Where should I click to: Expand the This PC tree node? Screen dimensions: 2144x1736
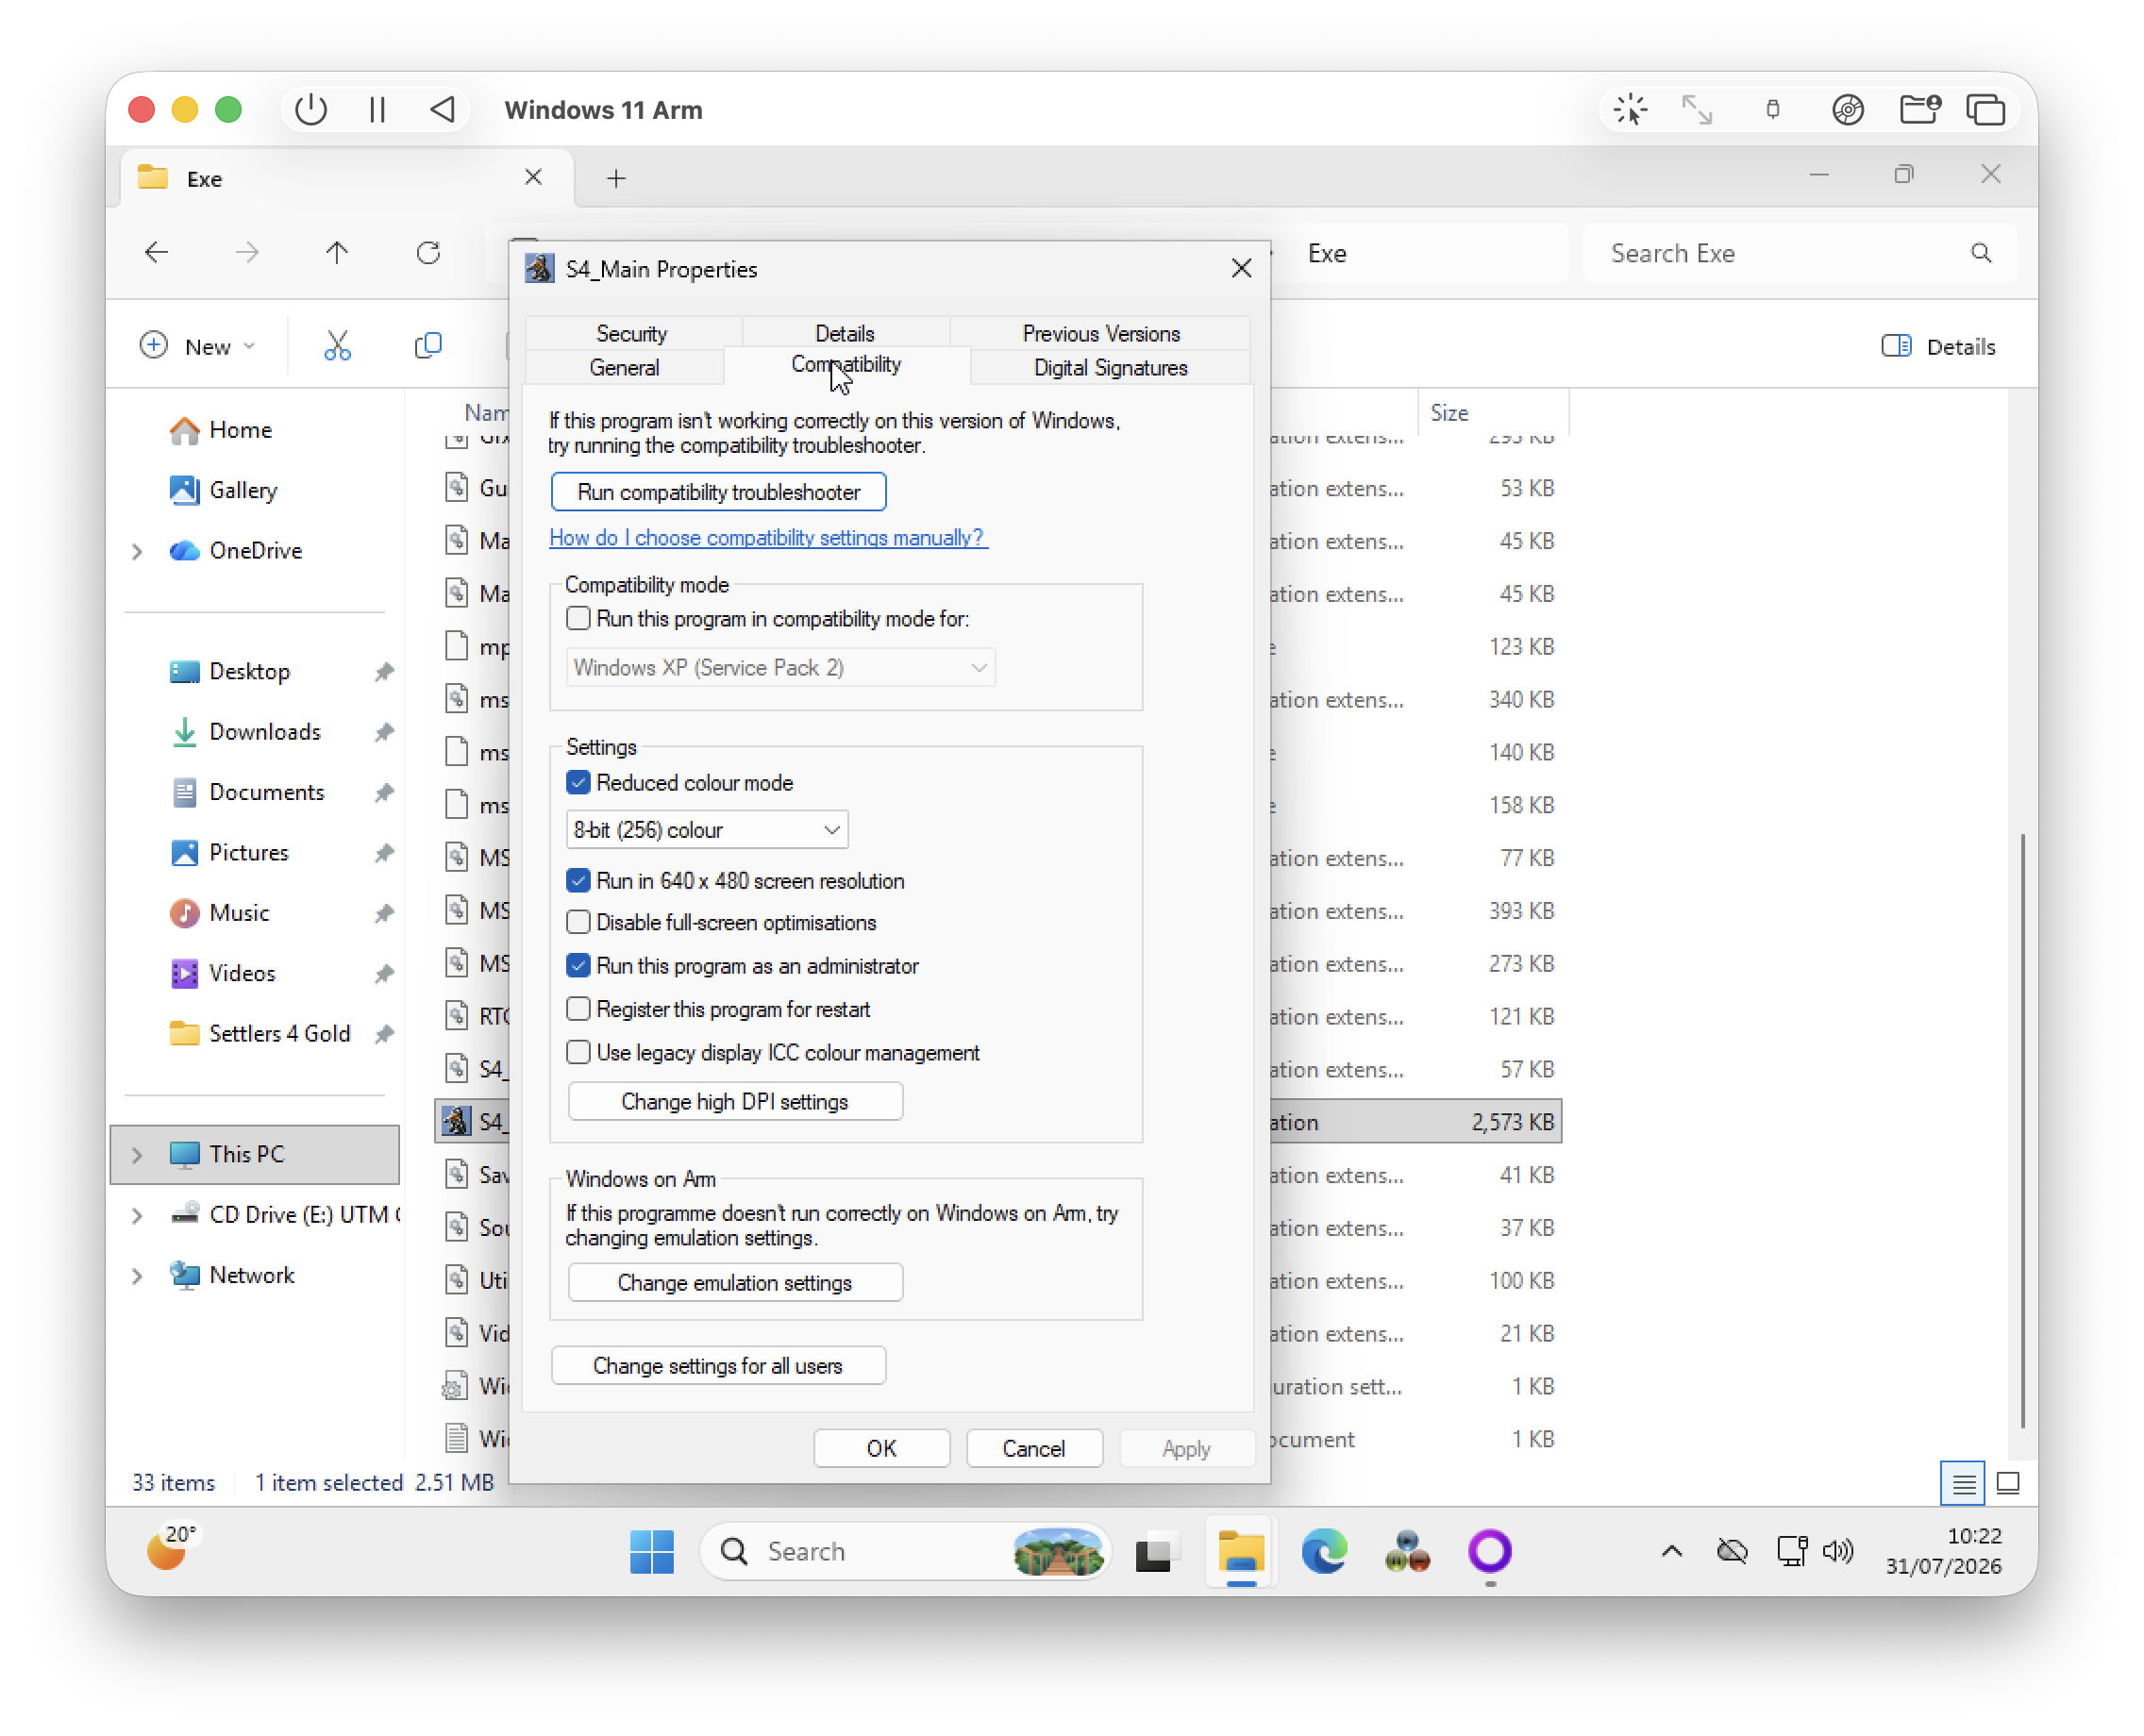[x=137, y=1154]
